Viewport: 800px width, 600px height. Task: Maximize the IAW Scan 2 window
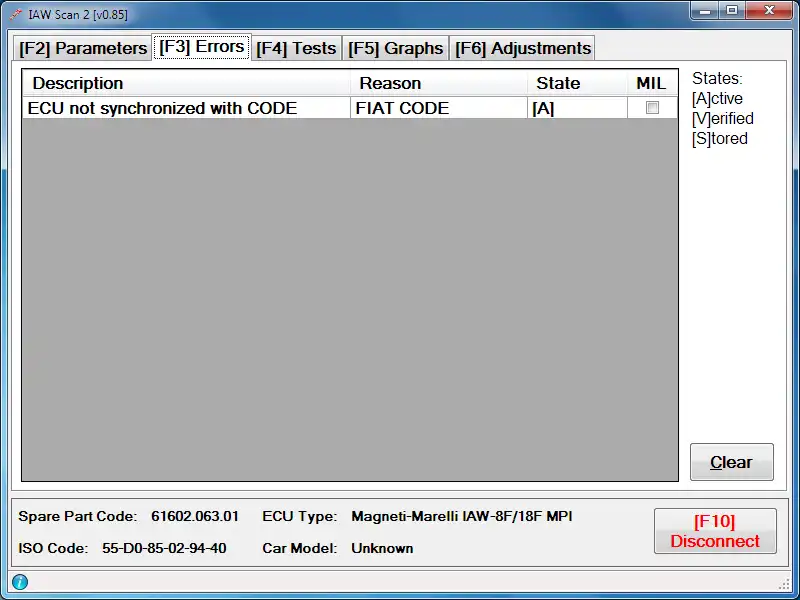click(x=732, y=11)
